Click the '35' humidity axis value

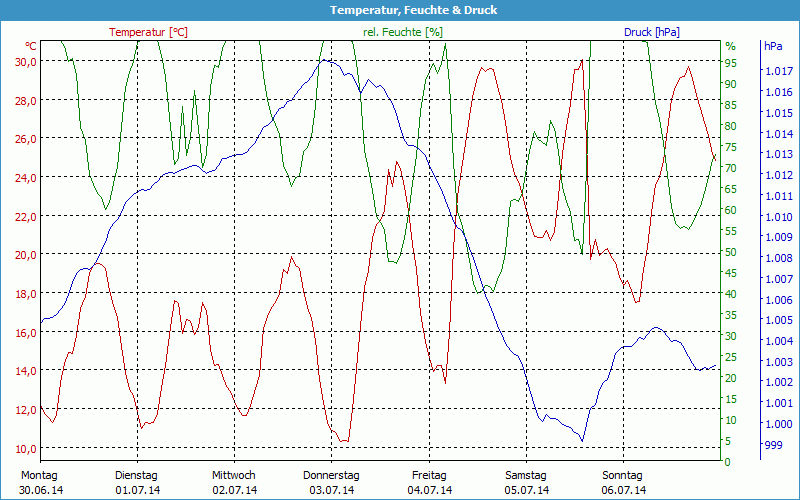pyautogui.click(x=731, y=315)
